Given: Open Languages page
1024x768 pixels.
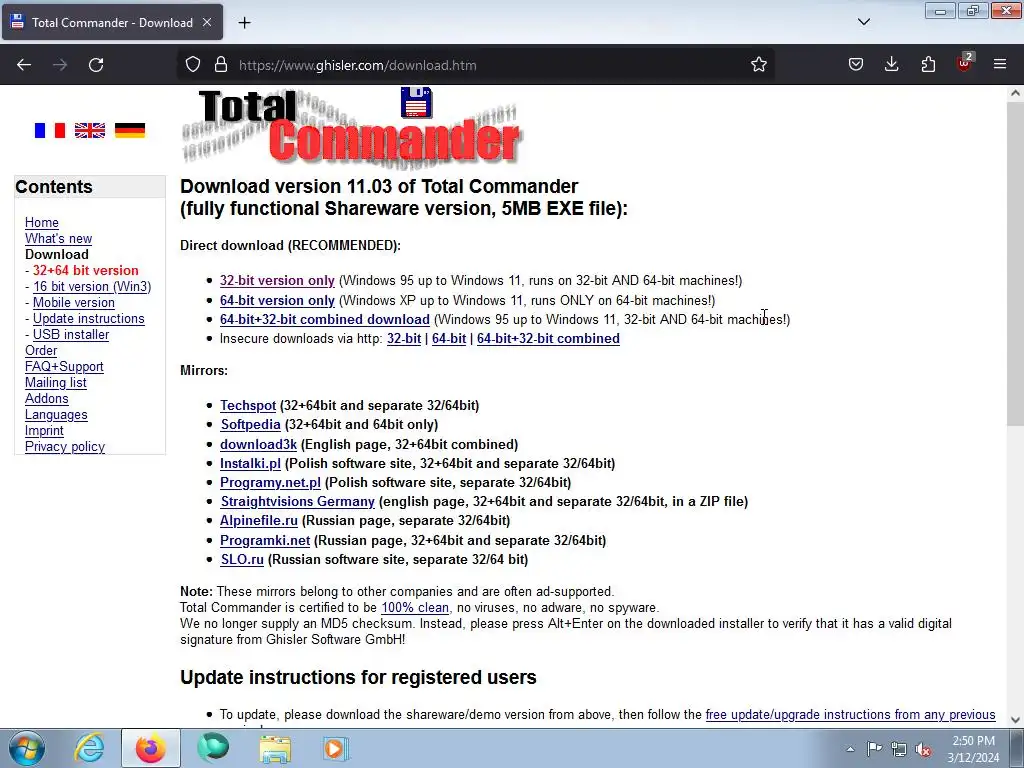Looking at the screenshot, I should tap(56, 415).
